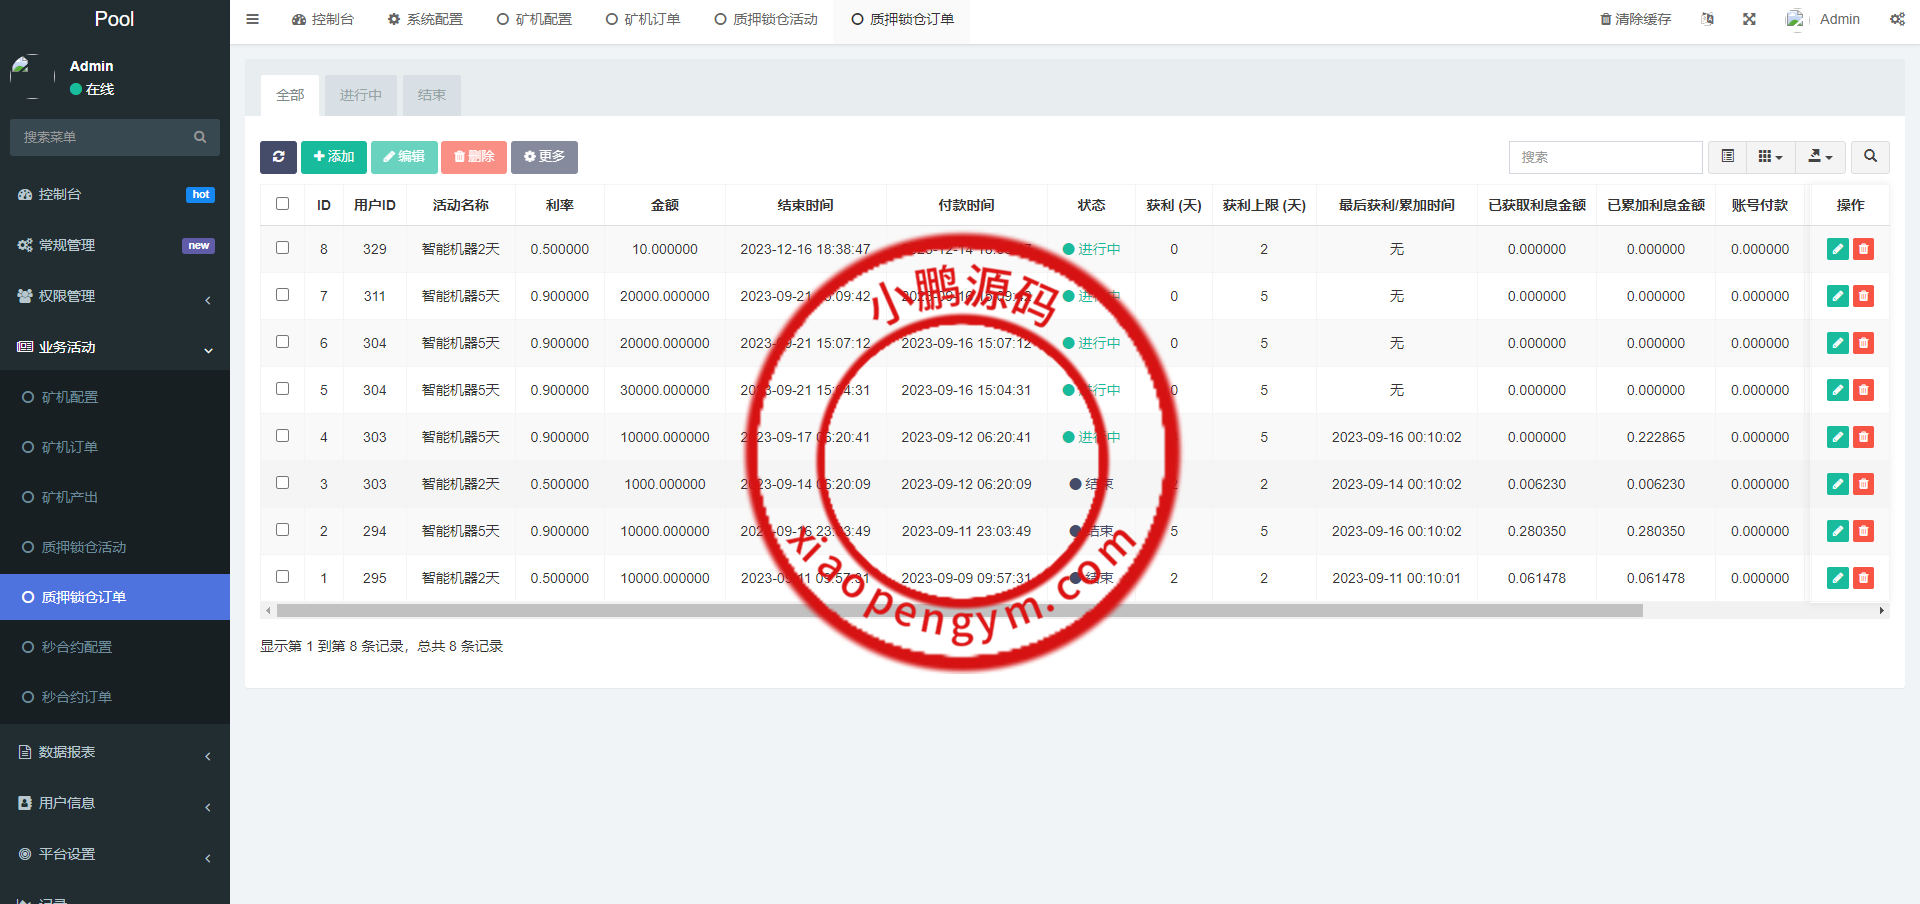Tick the checkbox for order ID 3

click(x=283, y=483)
